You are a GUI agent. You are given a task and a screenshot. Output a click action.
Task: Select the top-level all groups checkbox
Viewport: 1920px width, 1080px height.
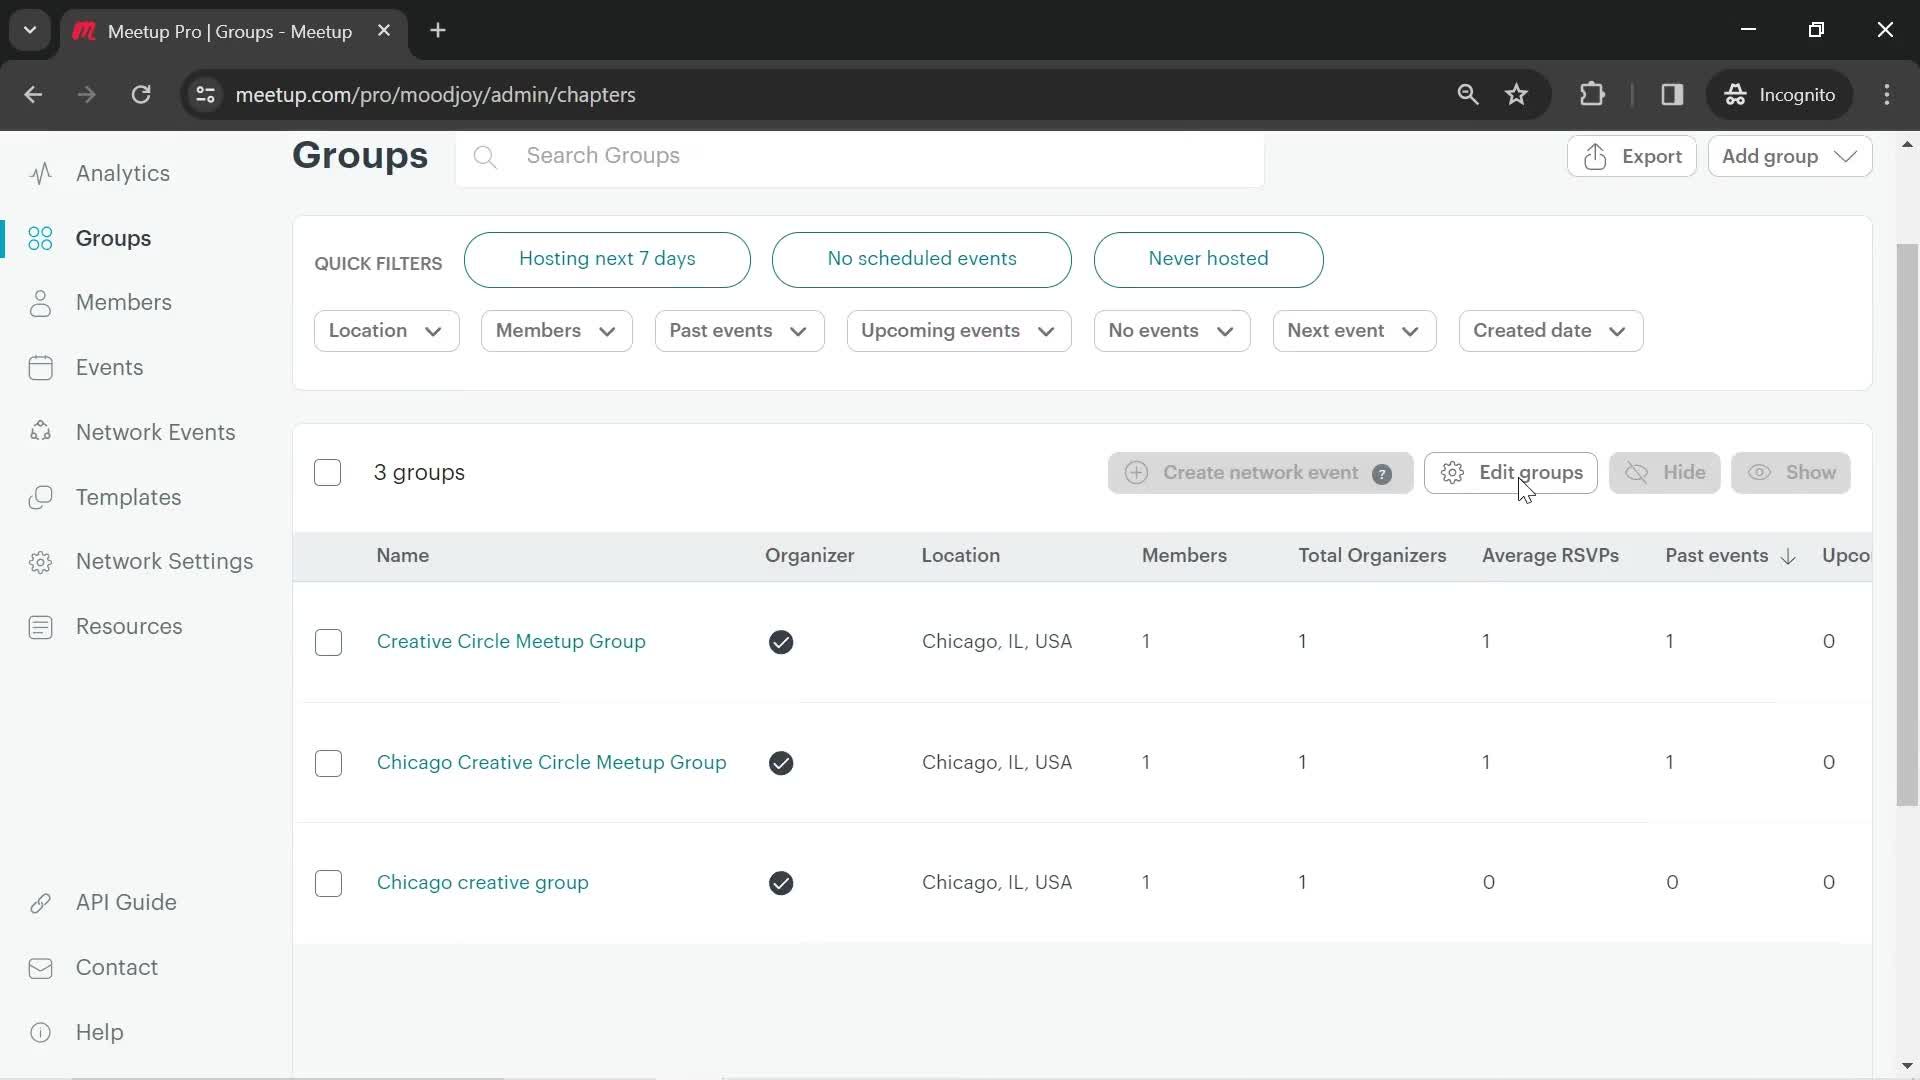pos(327,472)
